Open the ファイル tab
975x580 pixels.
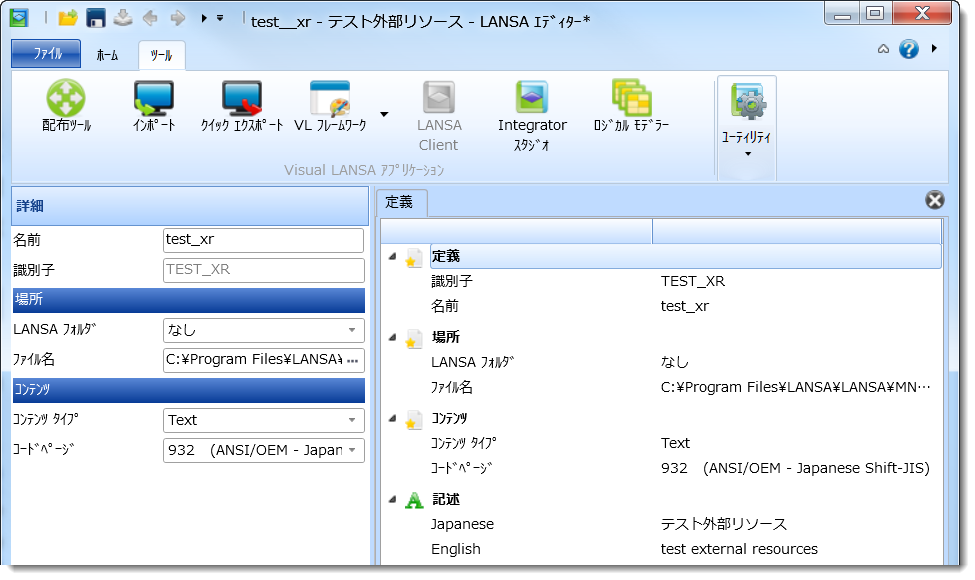46,54
